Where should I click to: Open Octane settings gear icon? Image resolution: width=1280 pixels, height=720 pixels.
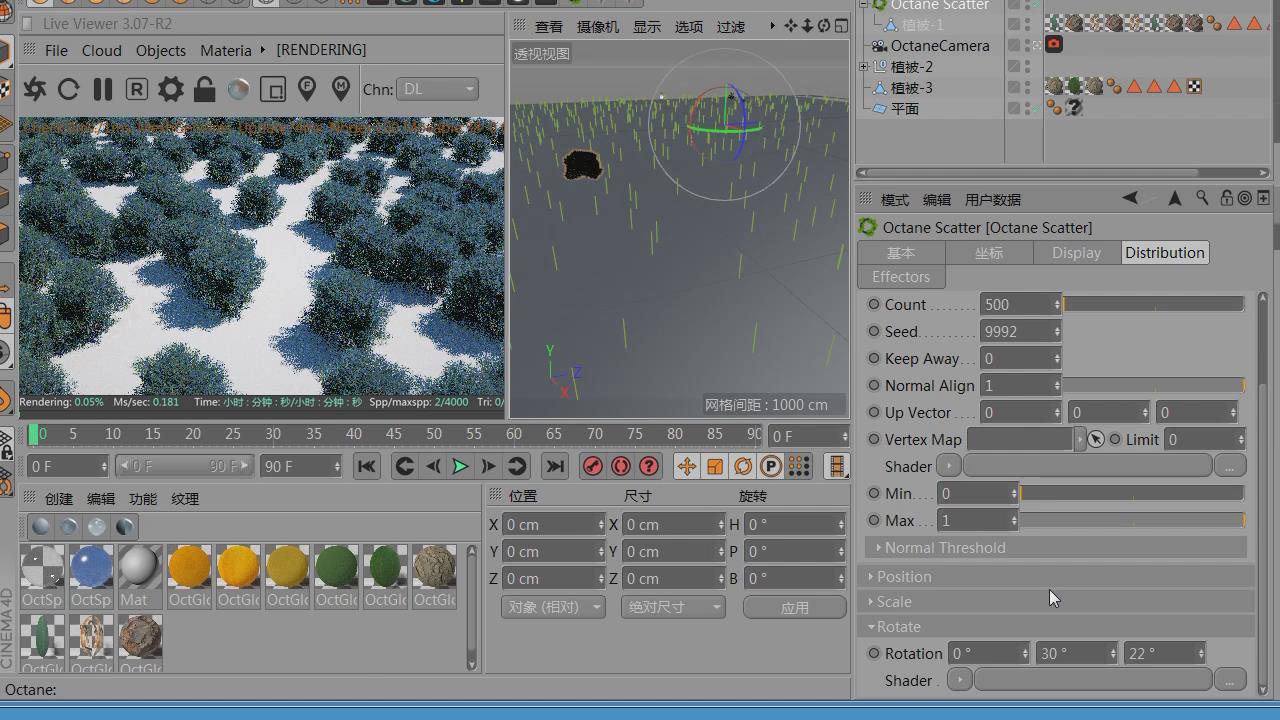pos(171,89)
